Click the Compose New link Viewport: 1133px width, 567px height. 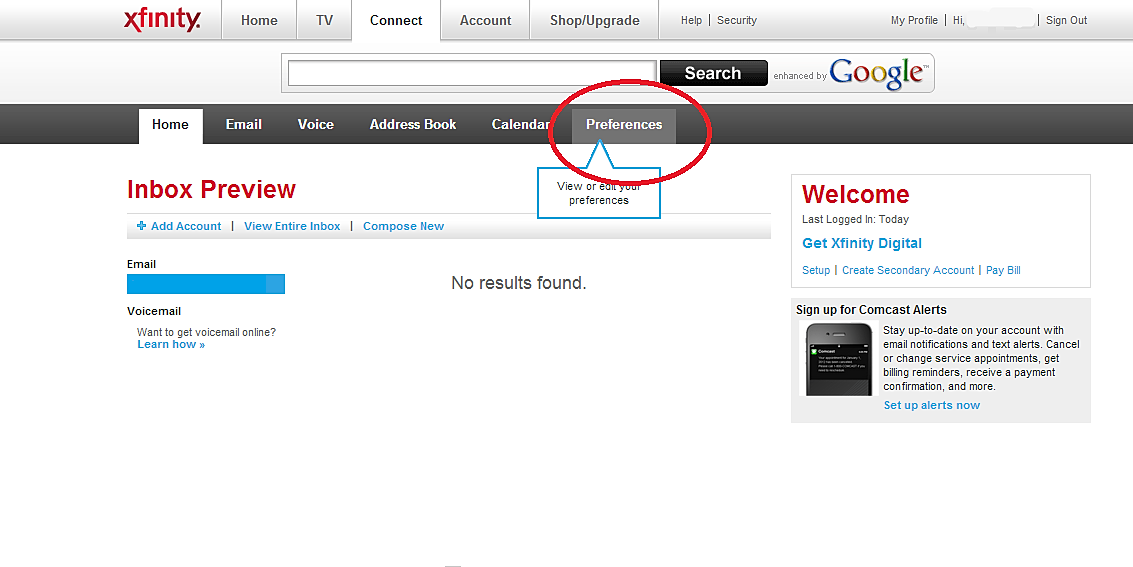[403, 226]
